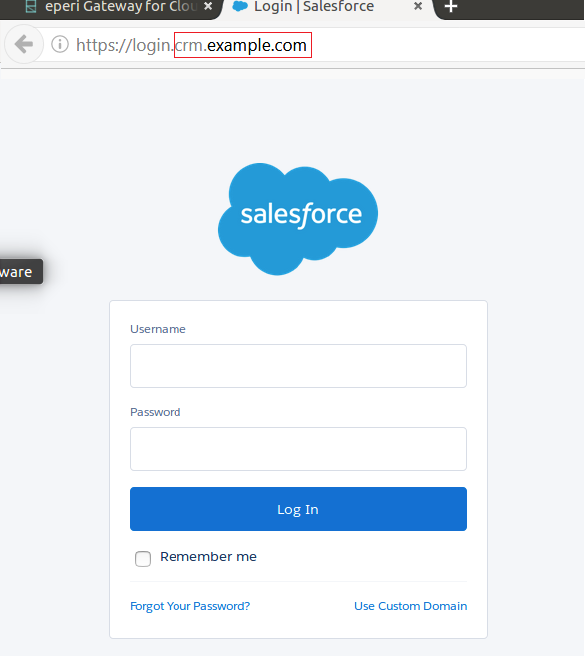Click the dark ware tooltip label
Viewport: 585px width, 656px height.
(x=21, y=272)
